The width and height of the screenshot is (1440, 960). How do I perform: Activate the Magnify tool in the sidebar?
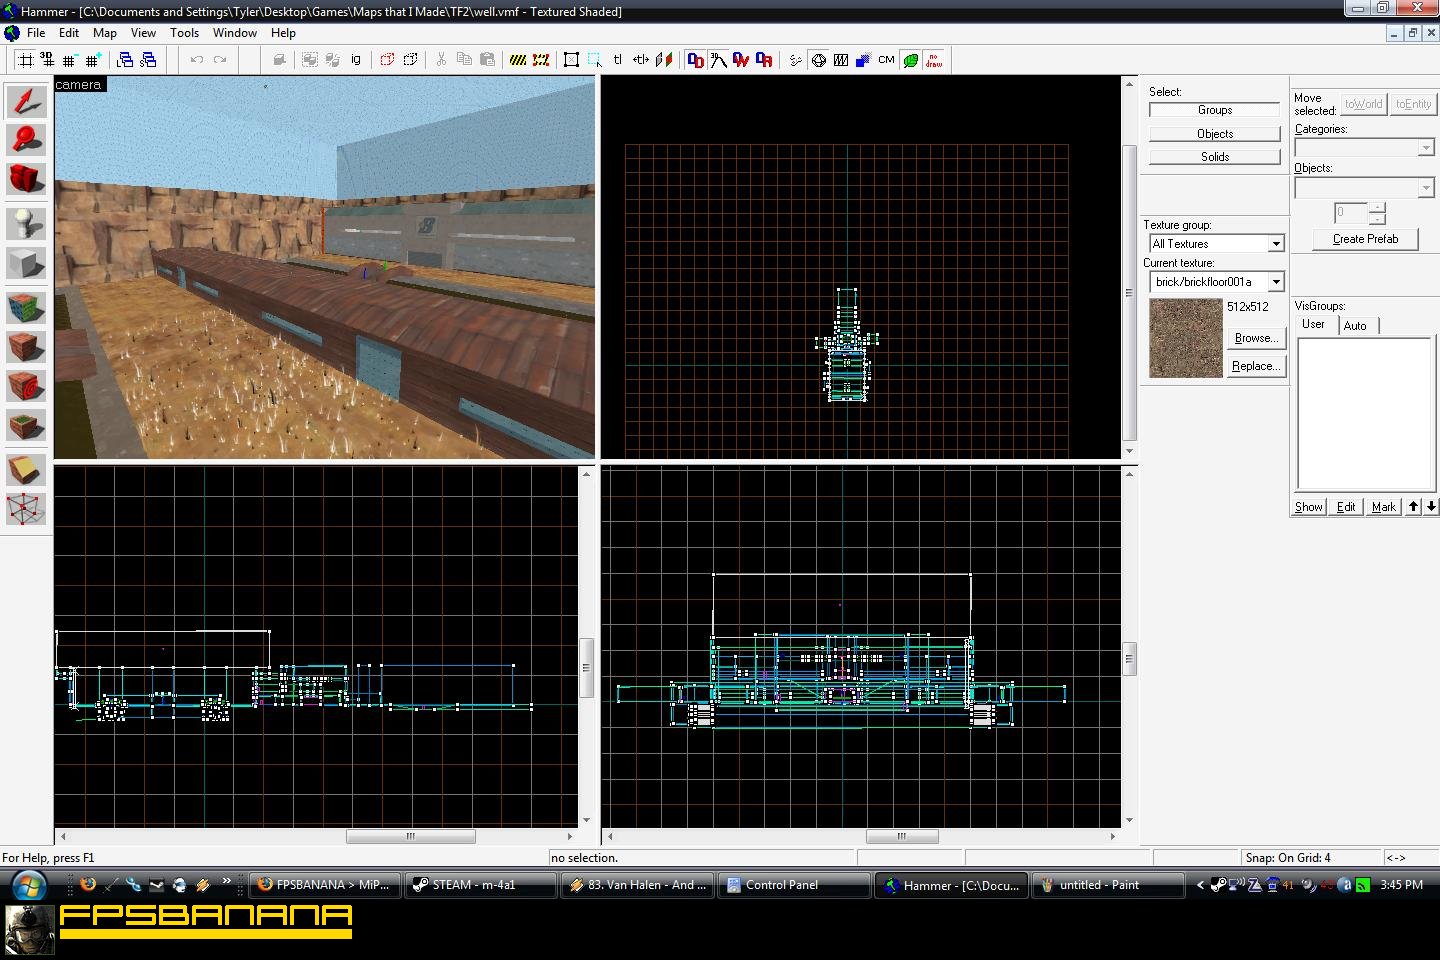tap(26, 140)
